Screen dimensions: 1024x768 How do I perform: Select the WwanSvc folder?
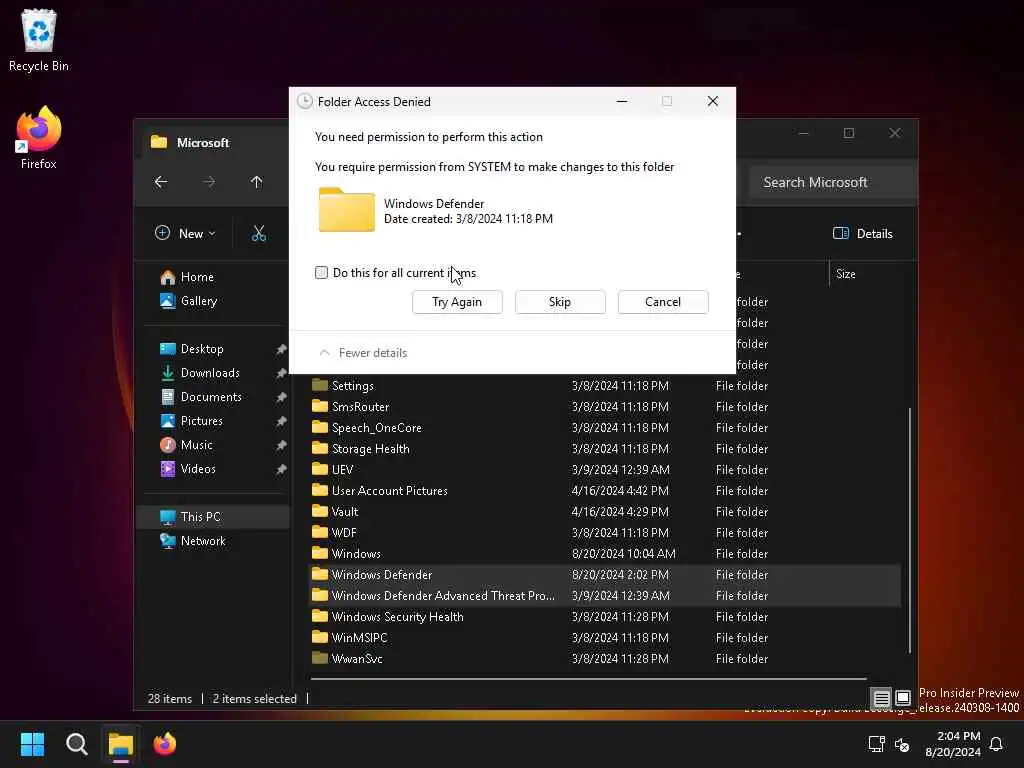(x=604, y=658)
